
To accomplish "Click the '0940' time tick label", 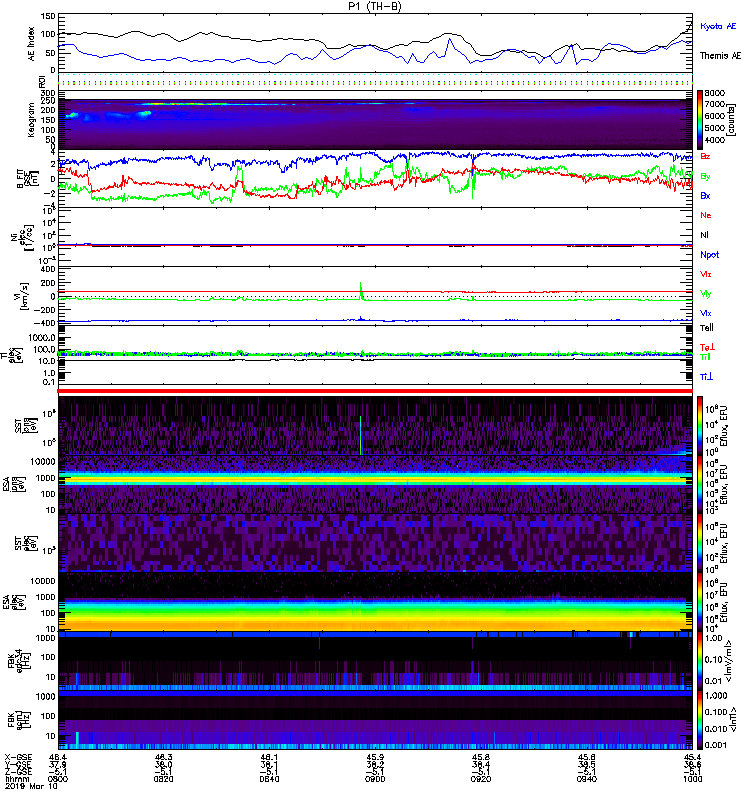I will (x=587, y=779).
